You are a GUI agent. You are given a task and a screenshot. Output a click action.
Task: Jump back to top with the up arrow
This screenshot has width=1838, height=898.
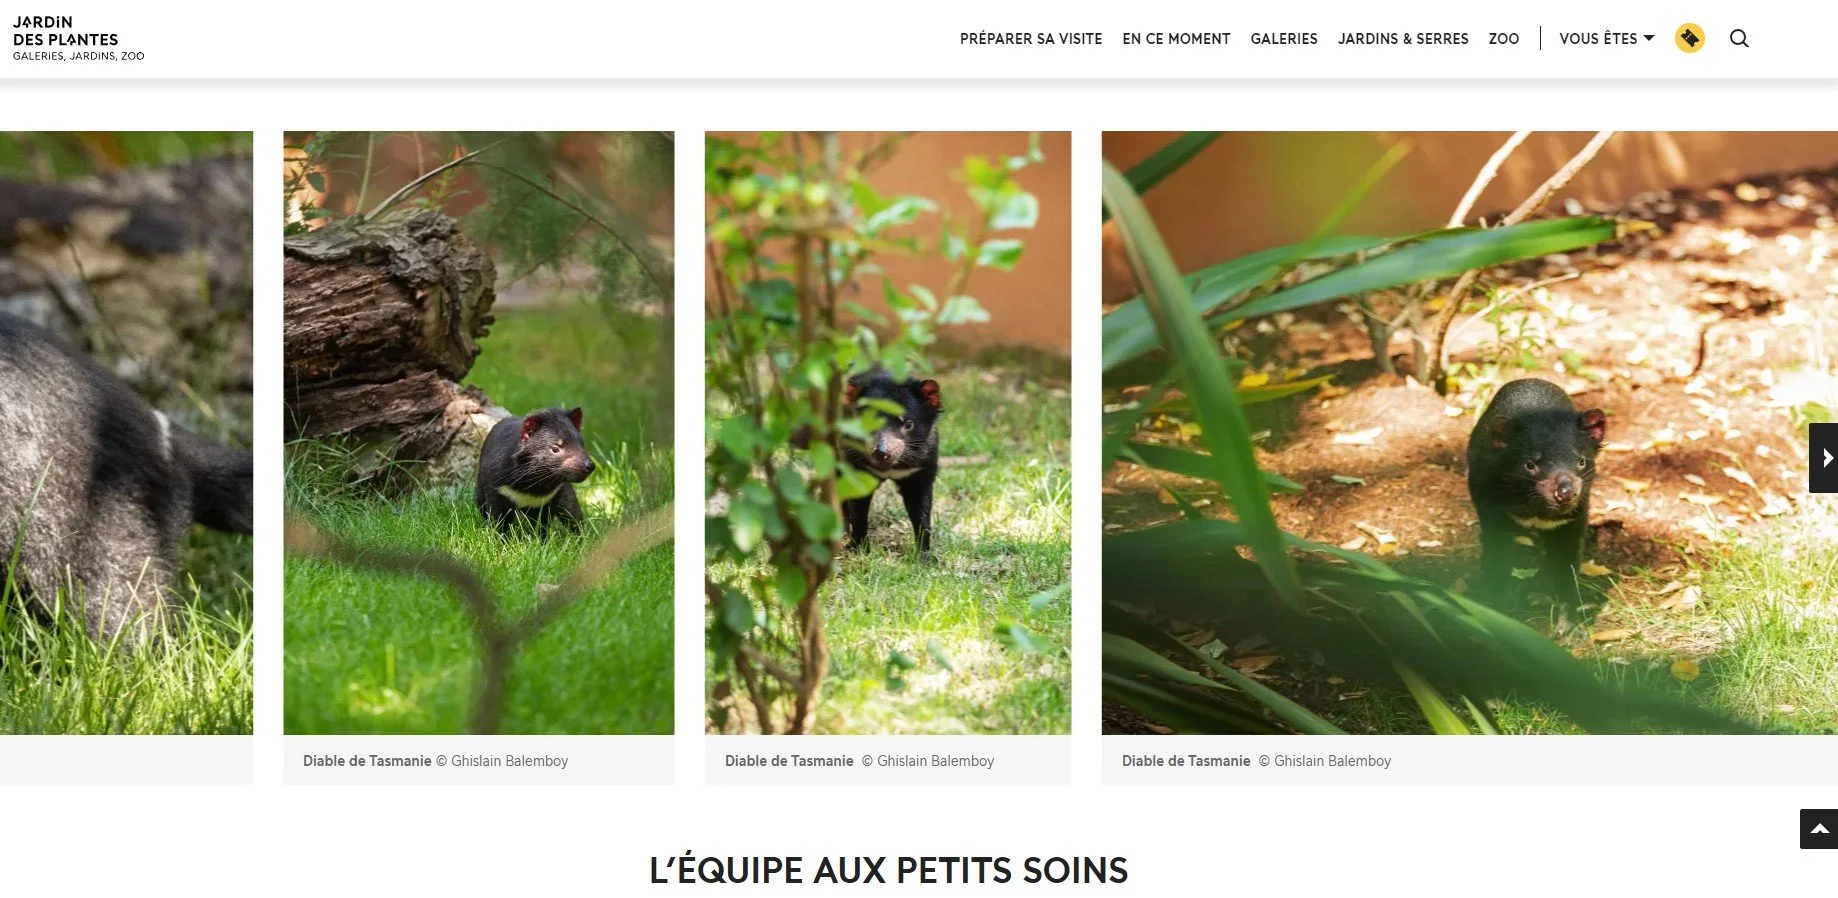click(1819, 829)
